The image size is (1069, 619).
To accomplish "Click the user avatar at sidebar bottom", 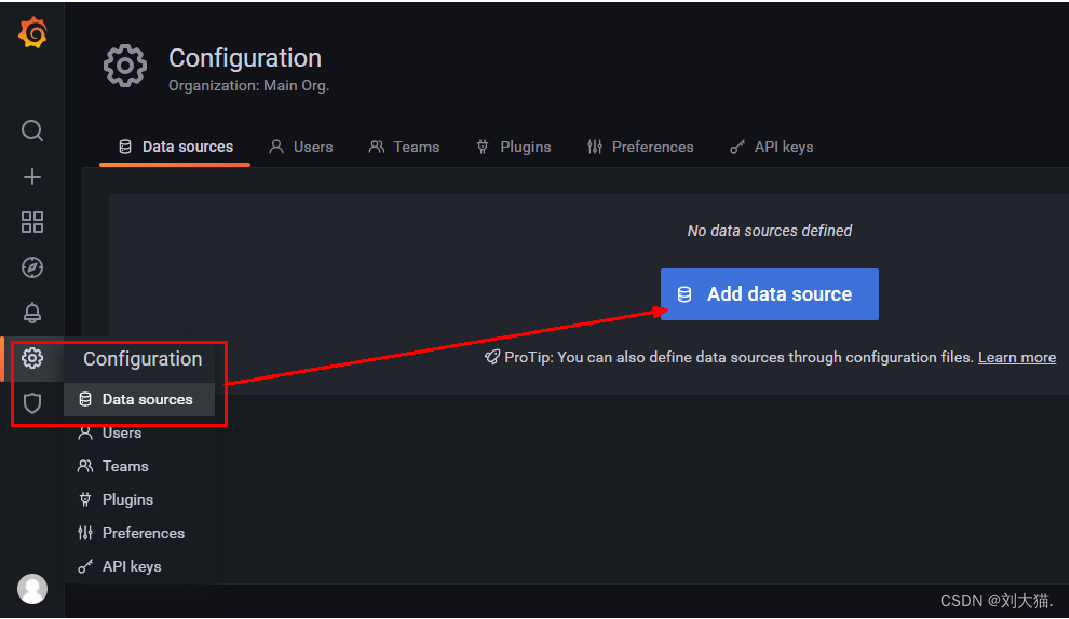I will click(32, 589).
